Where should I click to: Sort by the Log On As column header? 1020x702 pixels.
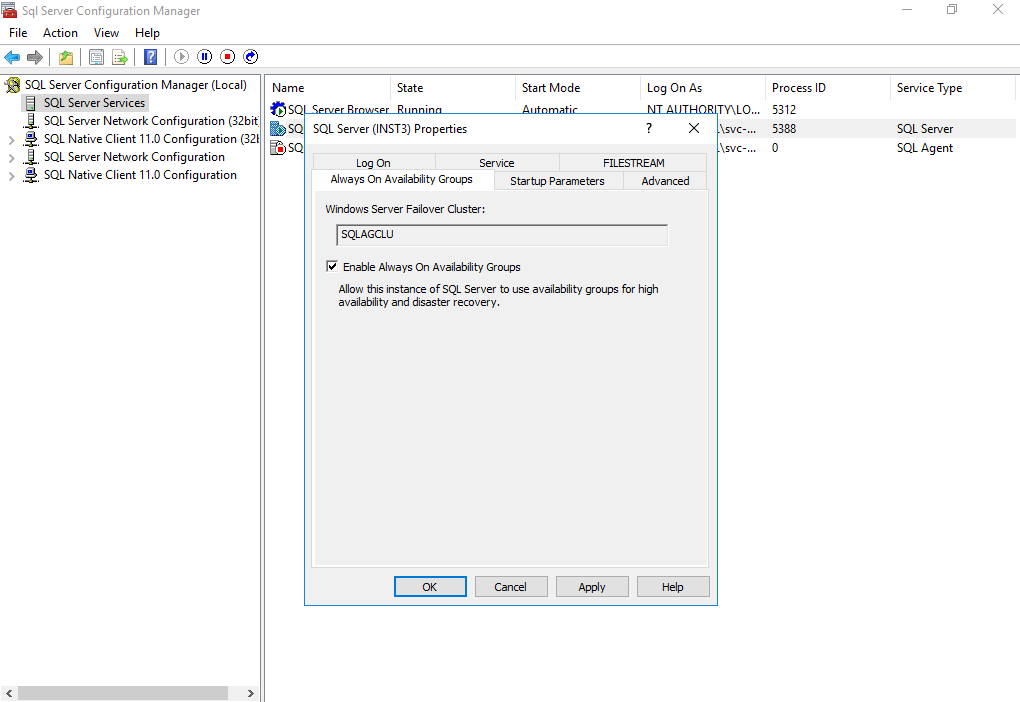(703, 88)
